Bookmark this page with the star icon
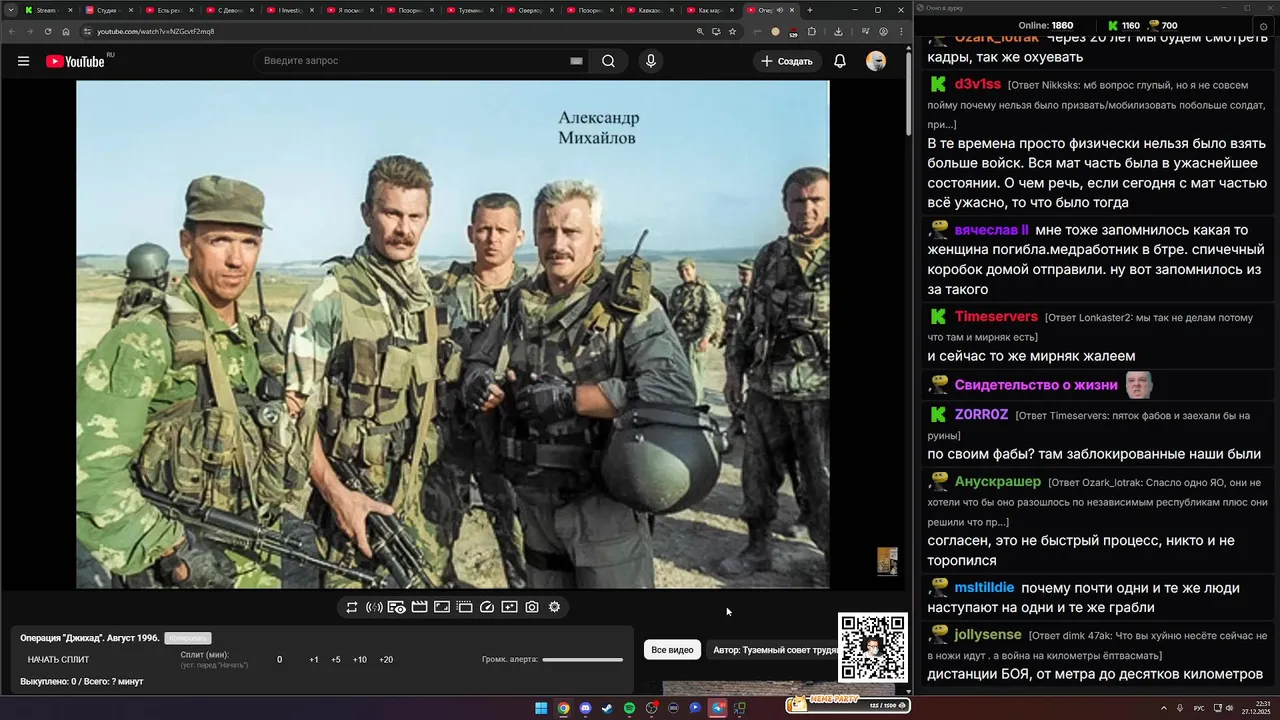 point(732,31)
